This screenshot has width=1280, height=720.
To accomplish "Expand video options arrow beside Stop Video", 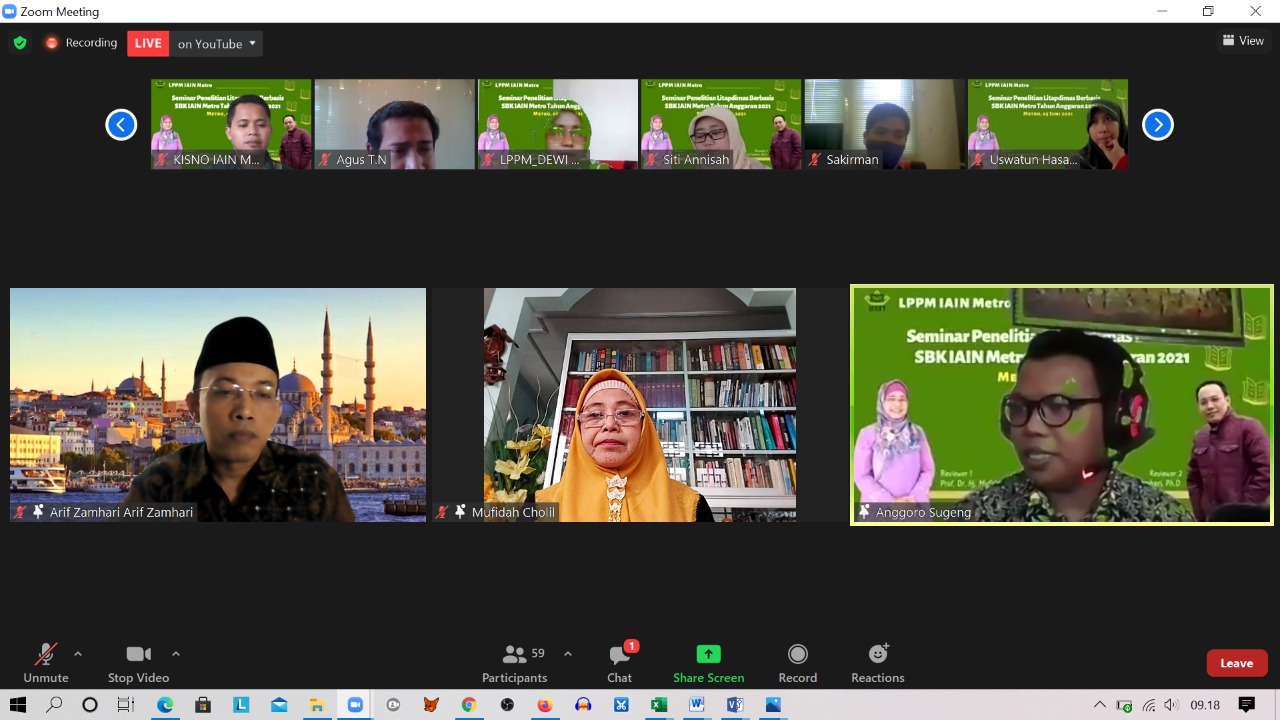I will [176, 654].
